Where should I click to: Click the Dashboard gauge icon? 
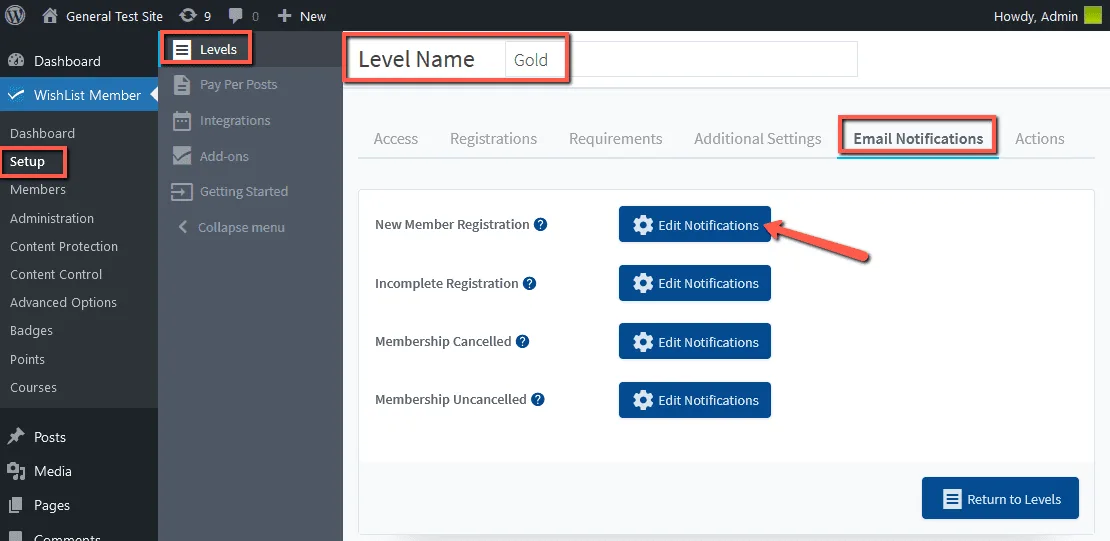pos(16,61)
